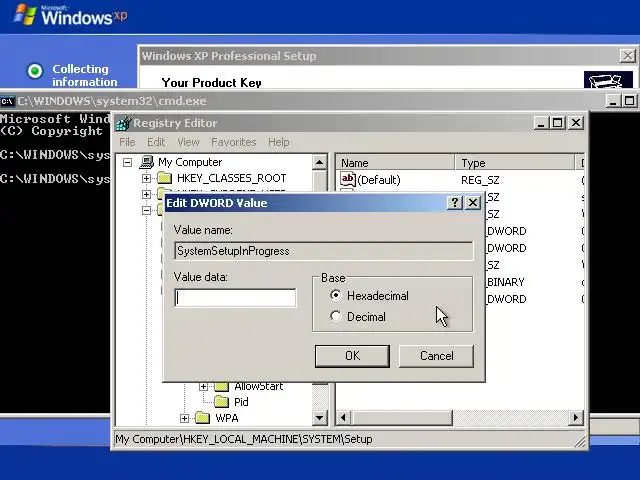Maximize the Registry Editor window
Viewport: 640px width, 480px height.
click(558, 122)
